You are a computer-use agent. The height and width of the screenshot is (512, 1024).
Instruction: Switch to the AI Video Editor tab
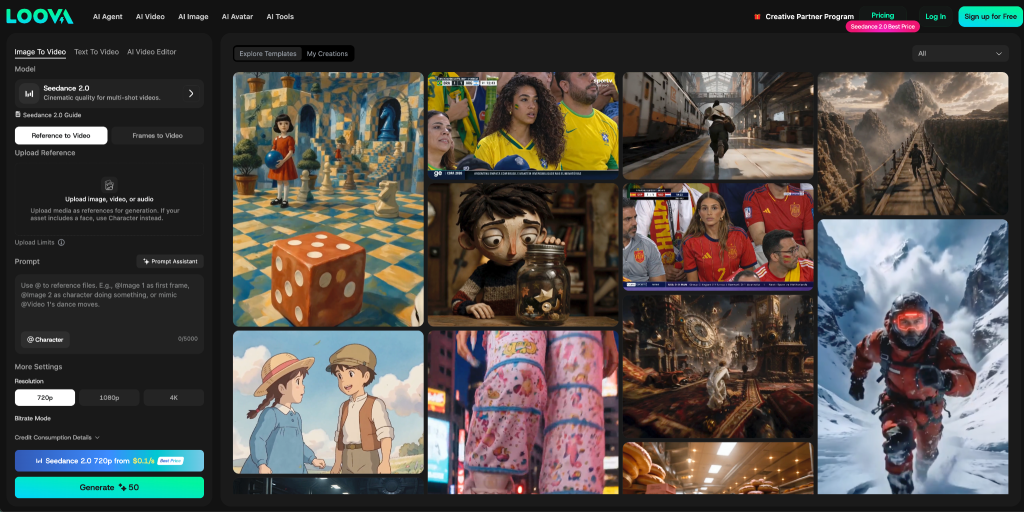(x=152, y=52)
